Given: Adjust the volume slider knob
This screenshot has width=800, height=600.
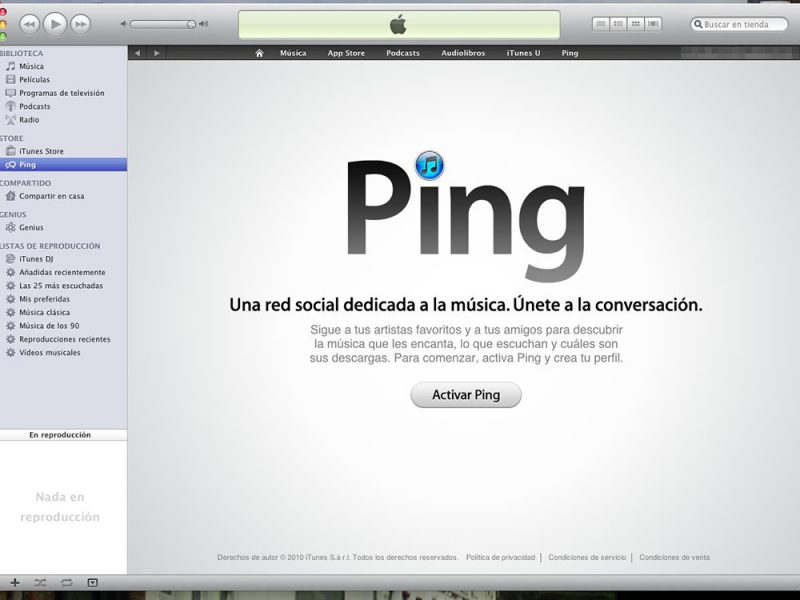Looking at the screenshot, I should click(191, 24).
